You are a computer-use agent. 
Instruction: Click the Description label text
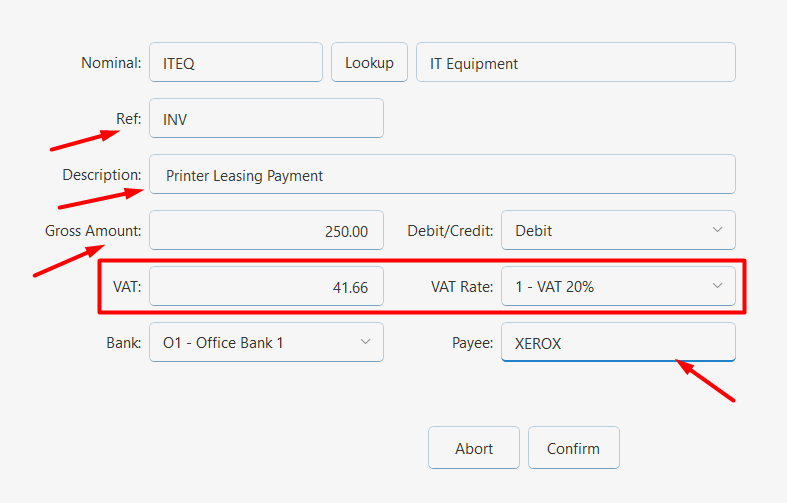(102, 175)
